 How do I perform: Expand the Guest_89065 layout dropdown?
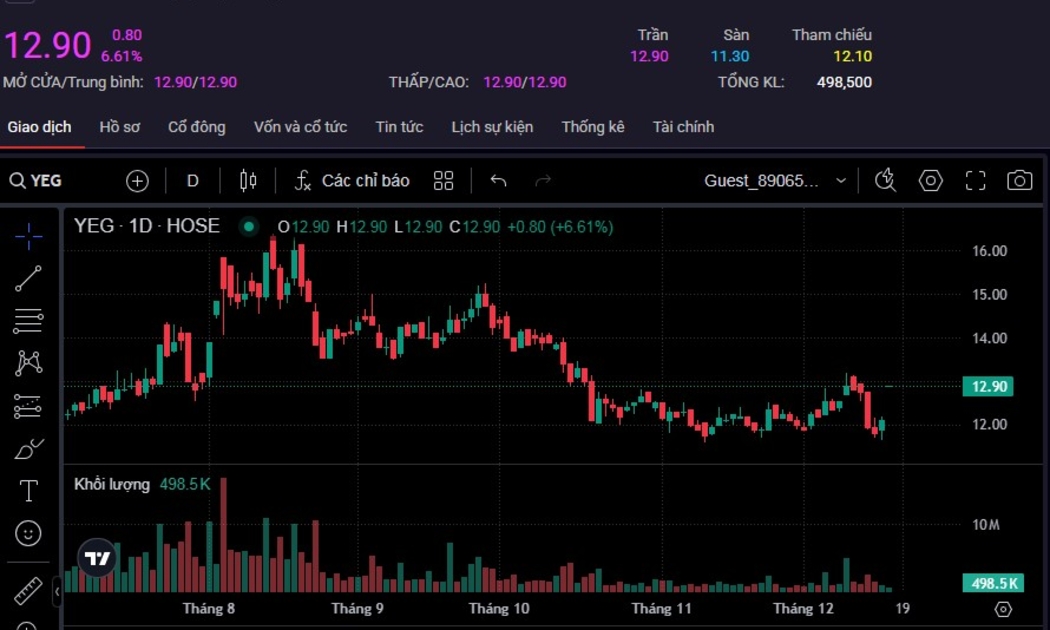click(775, 181)
